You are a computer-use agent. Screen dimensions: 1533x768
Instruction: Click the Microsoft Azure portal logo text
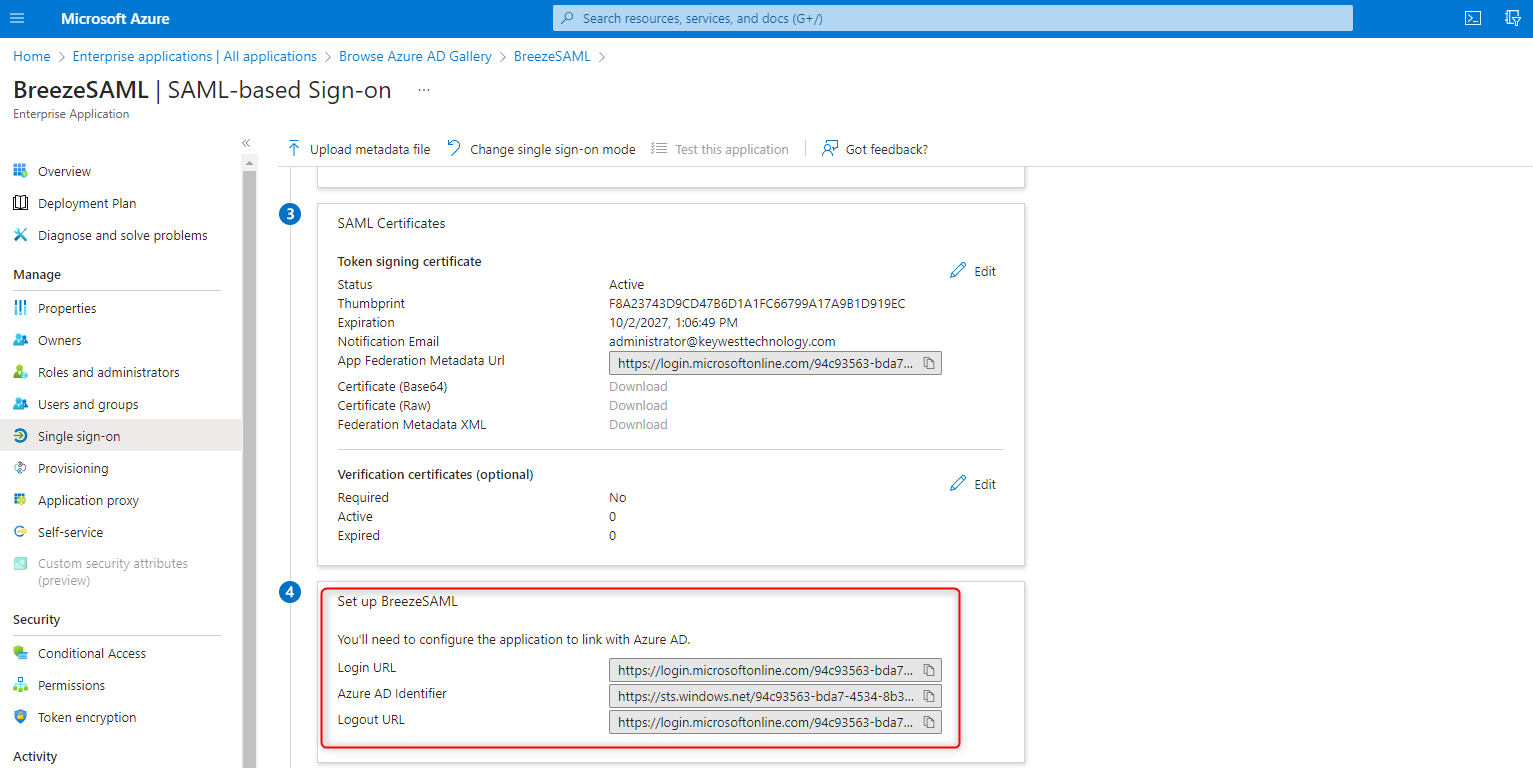pos(115,18)
